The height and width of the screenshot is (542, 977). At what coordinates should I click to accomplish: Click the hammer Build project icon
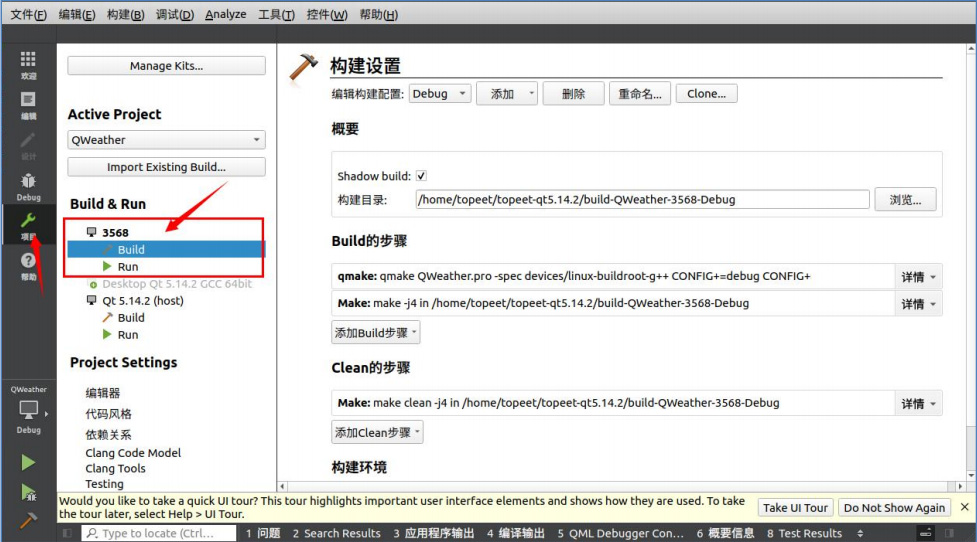coord(28,520)
